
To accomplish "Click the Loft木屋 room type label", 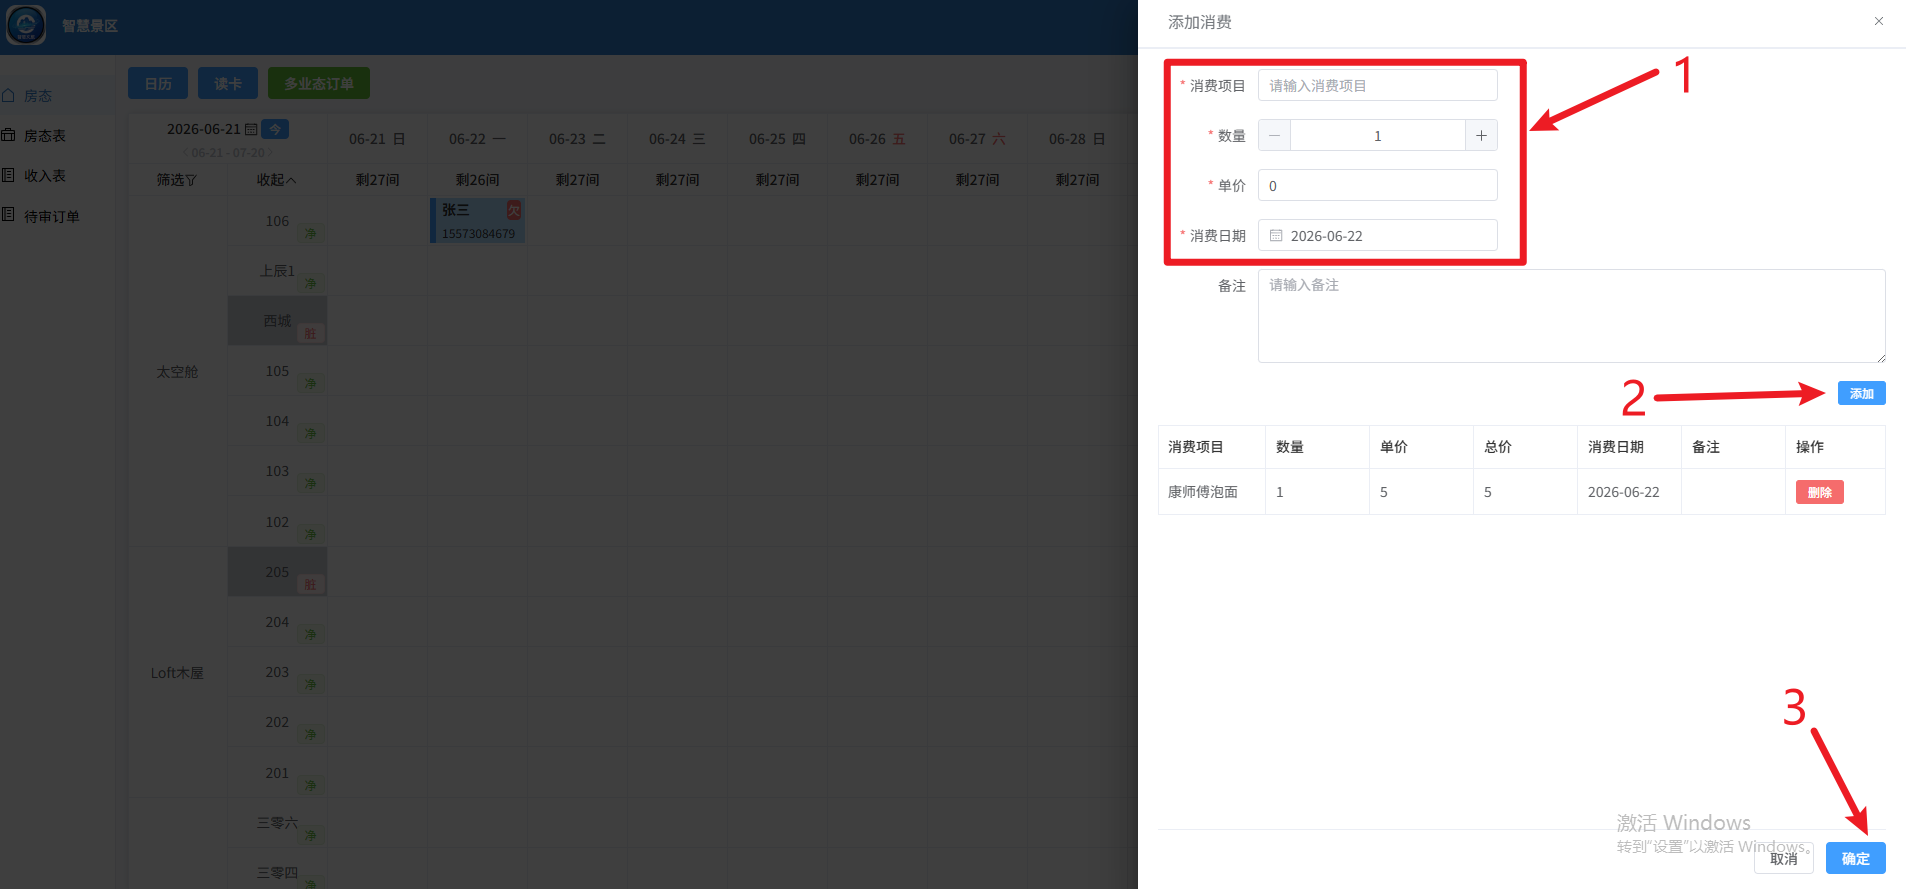I will click(177, 673).
